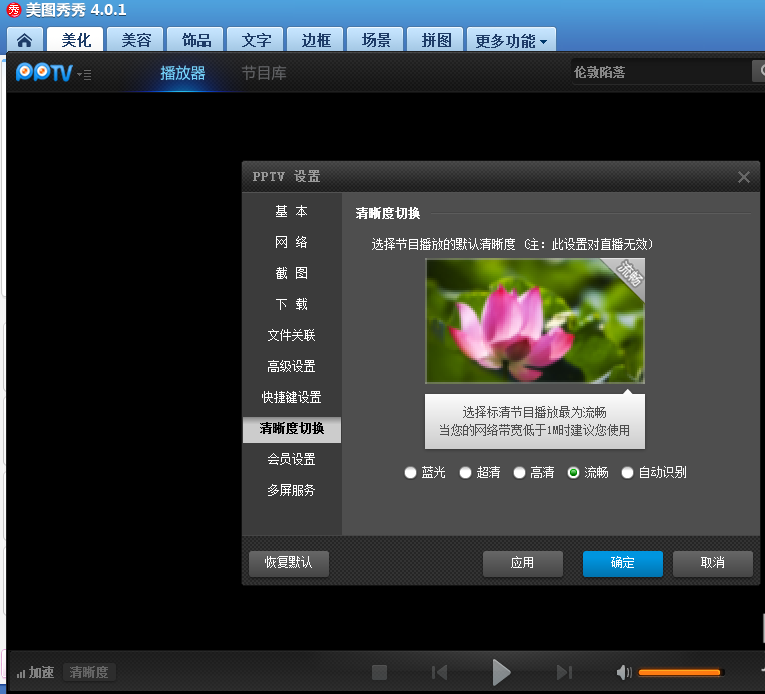765x694 pixels.
Task: Open 多屏服务 section
Action: tap(292, 490)
